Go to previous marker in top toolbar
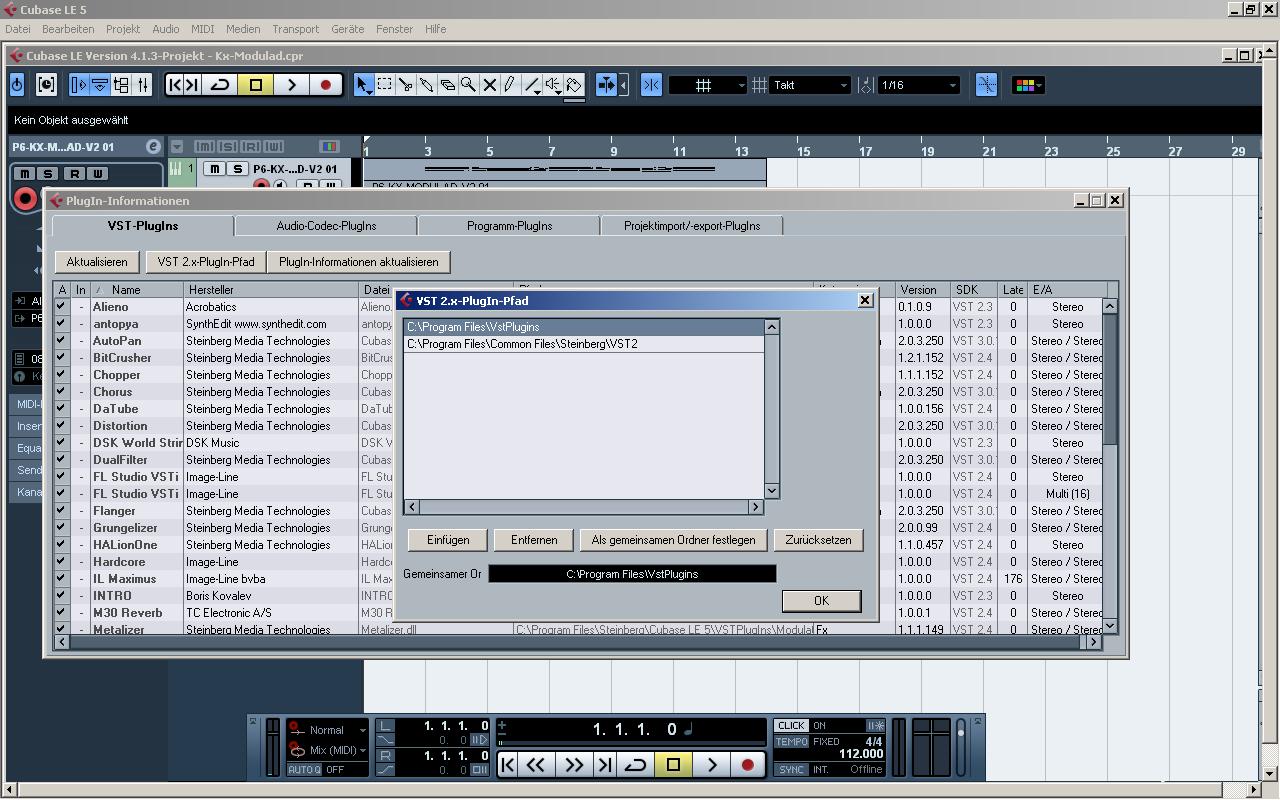Viewport: 1280px width, 800px height. (x=174, y=85)
